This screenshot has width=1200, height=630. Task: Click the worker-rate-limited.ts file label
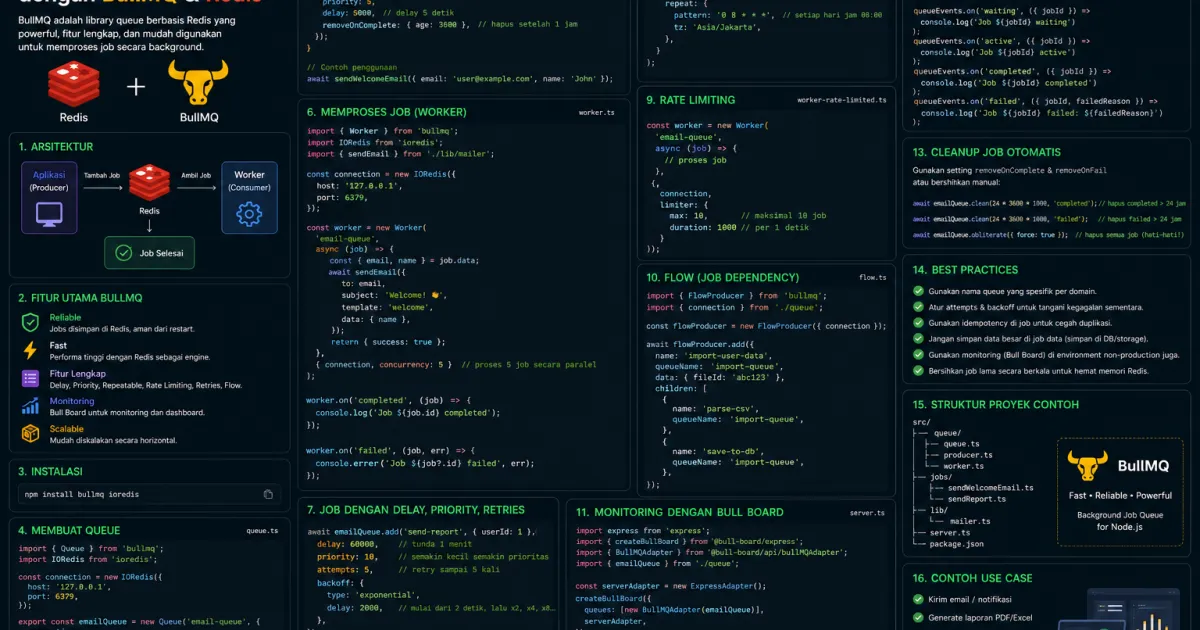point(842,100)
